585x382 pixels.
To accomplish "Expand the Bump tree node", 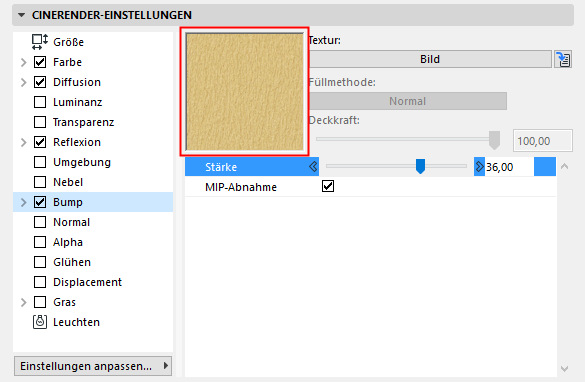I will [x=24, y=202].
